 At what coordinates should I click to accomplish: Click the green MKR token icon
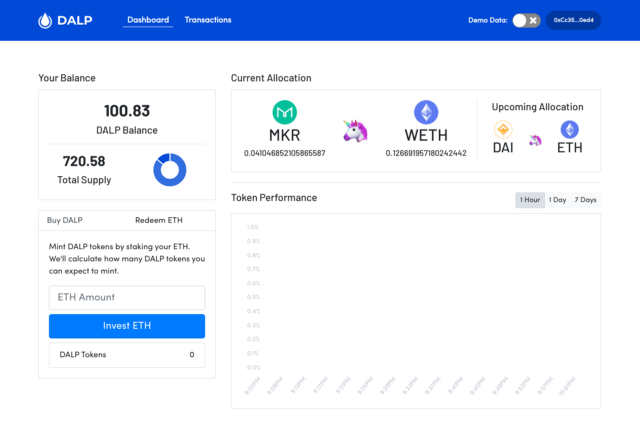click(284, 112)
